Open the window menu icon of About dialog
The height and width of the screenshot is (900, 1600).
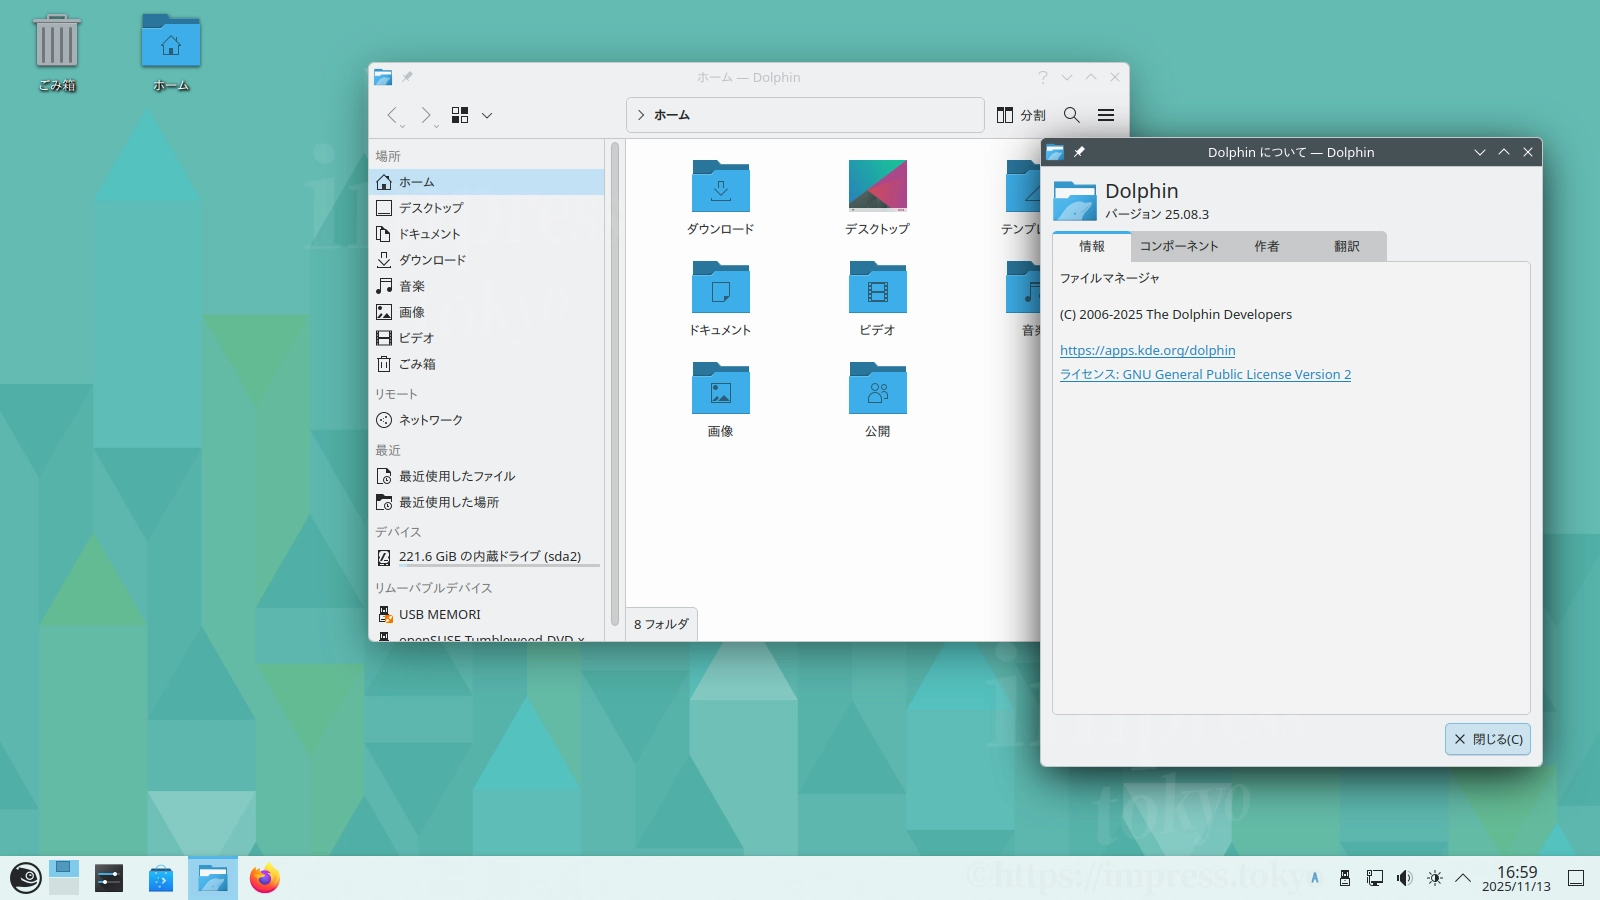(x=1055, y=152)
